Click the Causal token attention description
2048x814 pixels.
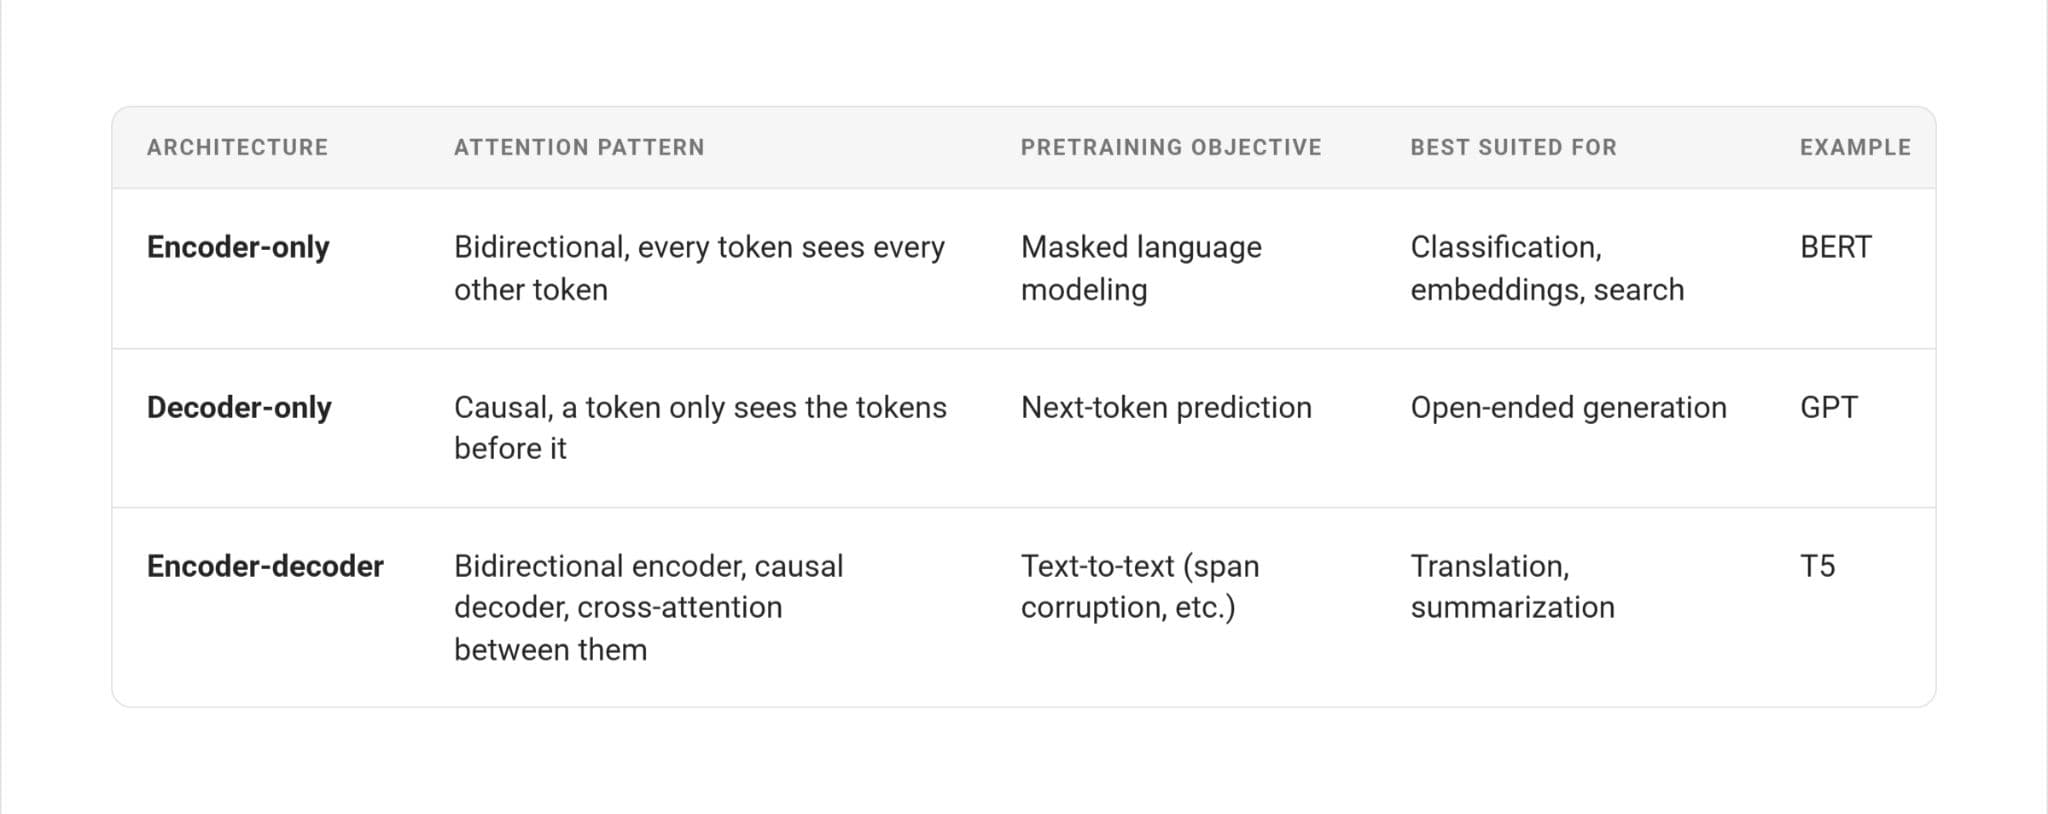pyautogui.click(x=700, y=428)
